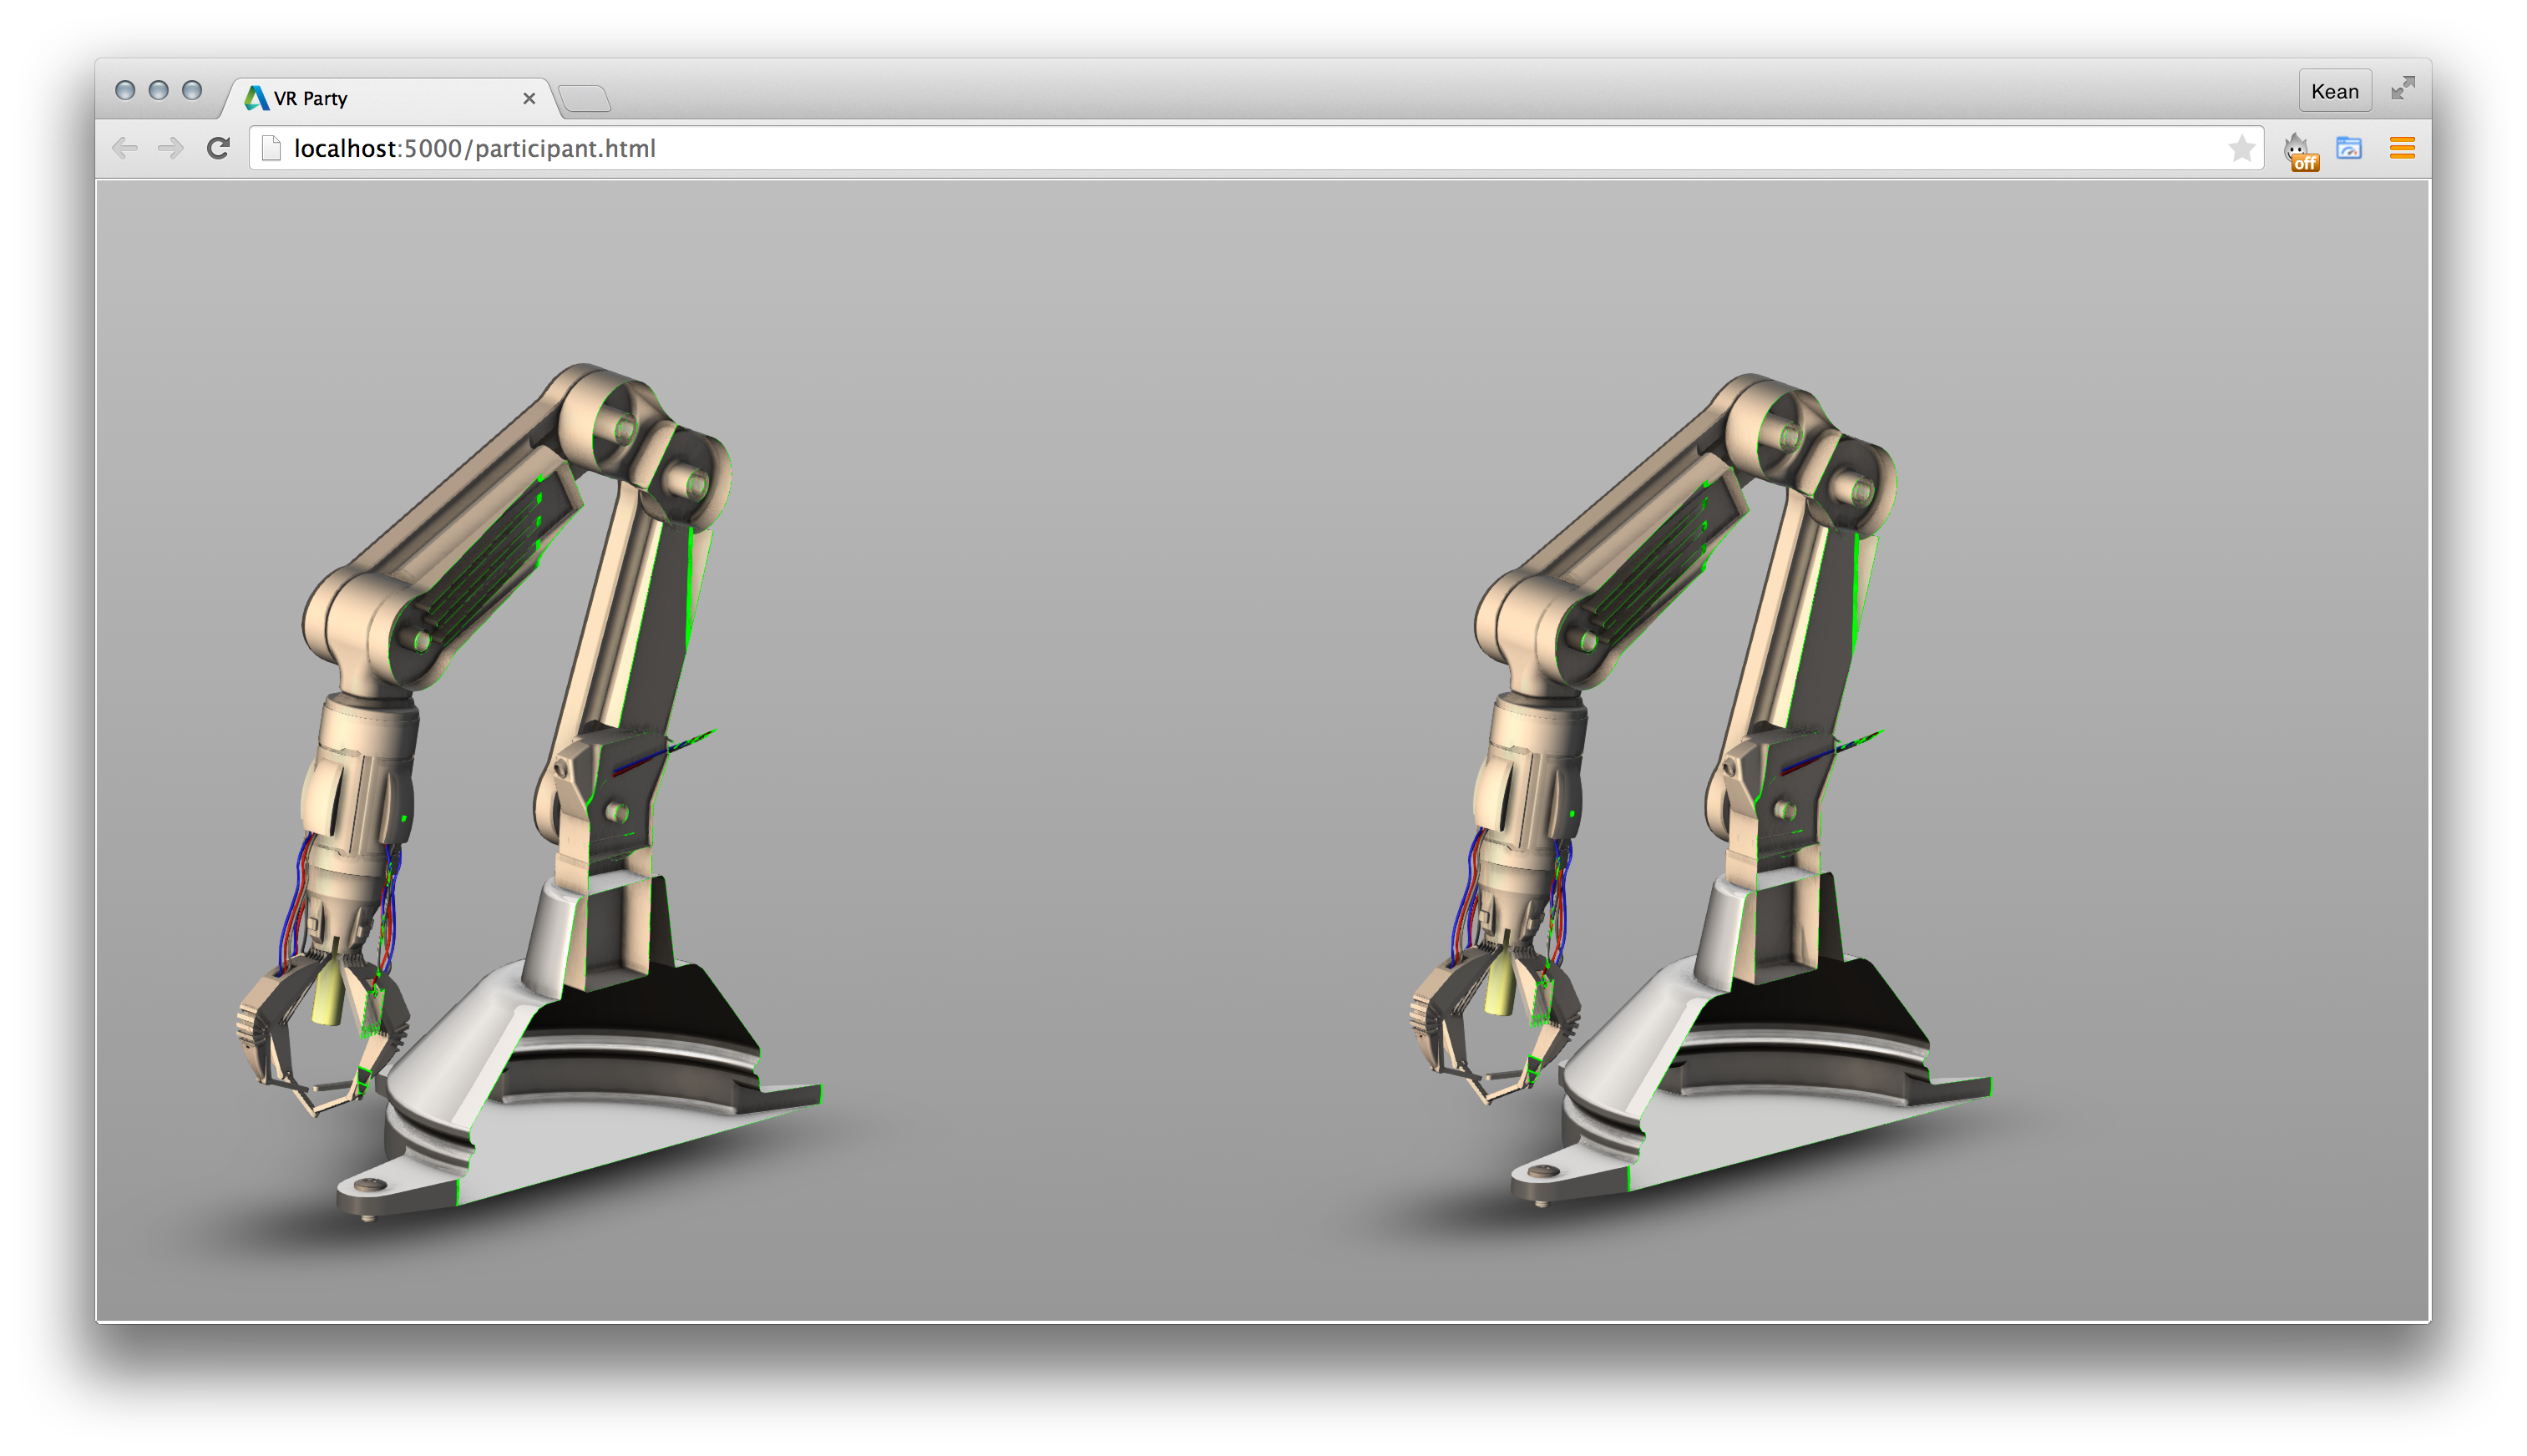Enter fullscreen with the diagonal arrows icon

click(x=2402, y=89)
